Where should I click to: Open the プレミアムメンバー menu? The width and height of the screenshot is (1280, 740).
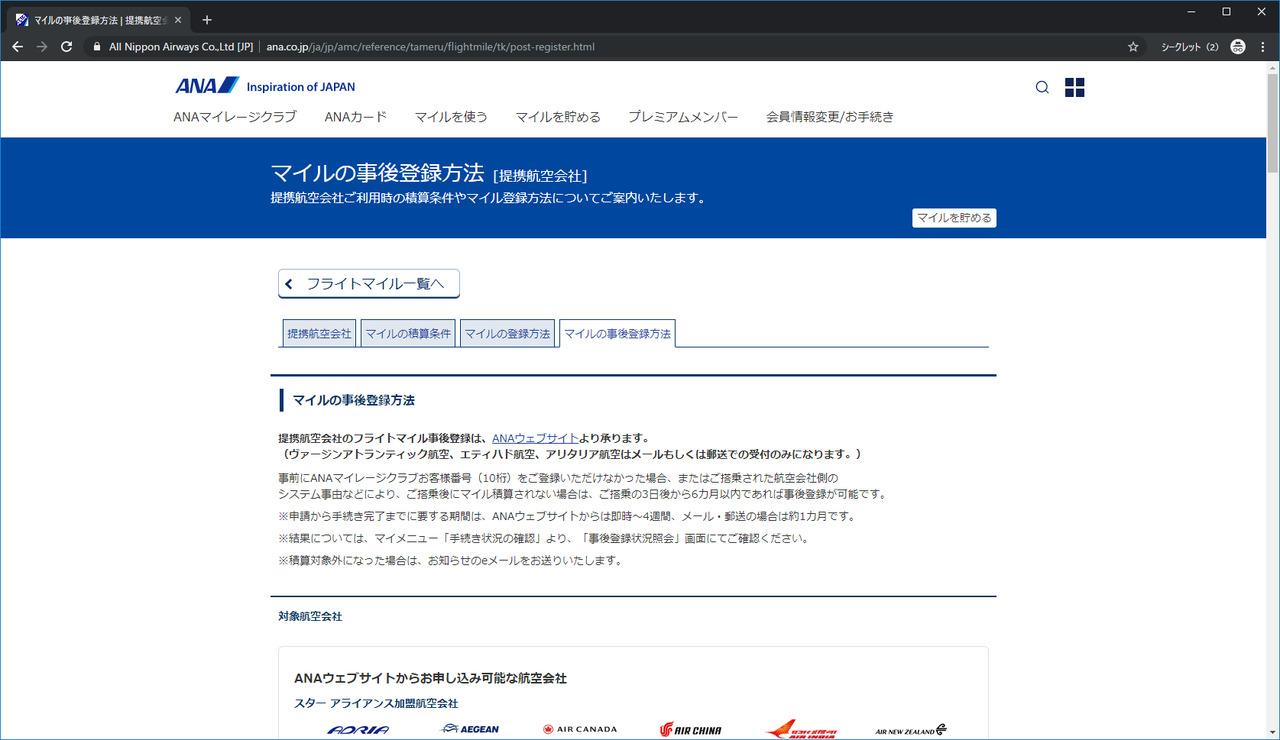[683, 117]
